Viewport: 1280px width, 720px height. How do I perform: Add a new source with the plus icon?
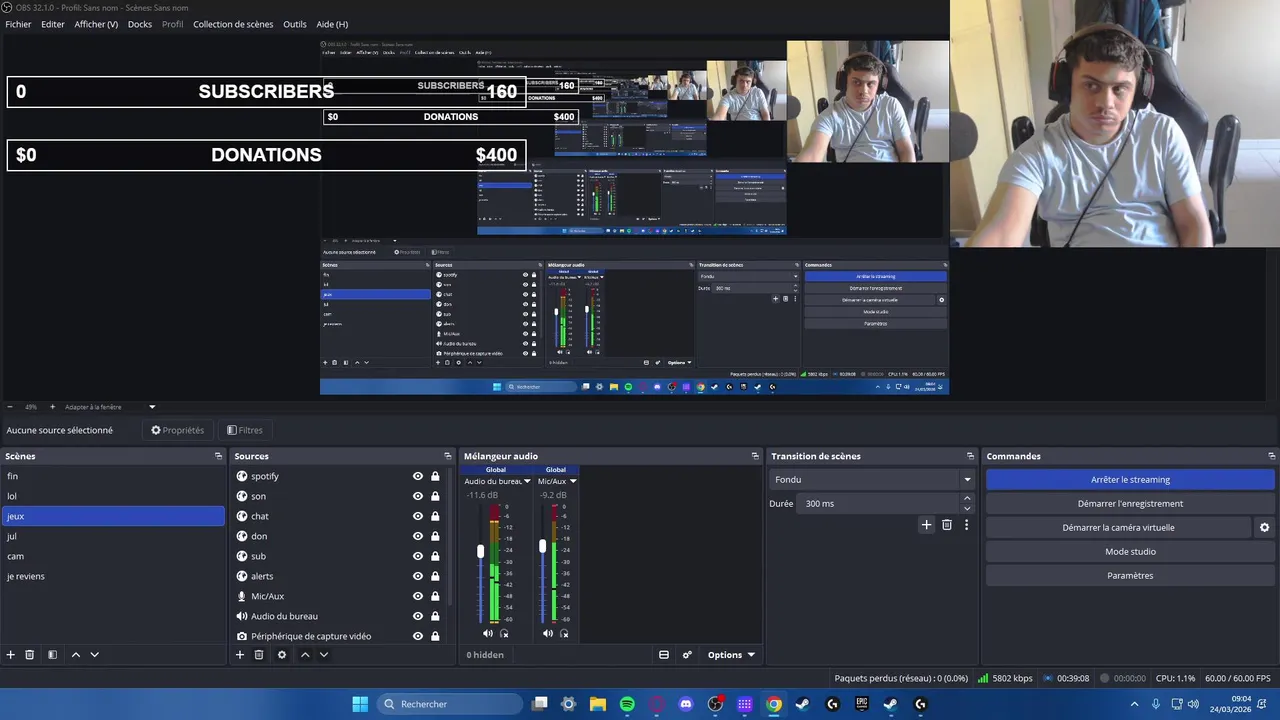(240, 655)
